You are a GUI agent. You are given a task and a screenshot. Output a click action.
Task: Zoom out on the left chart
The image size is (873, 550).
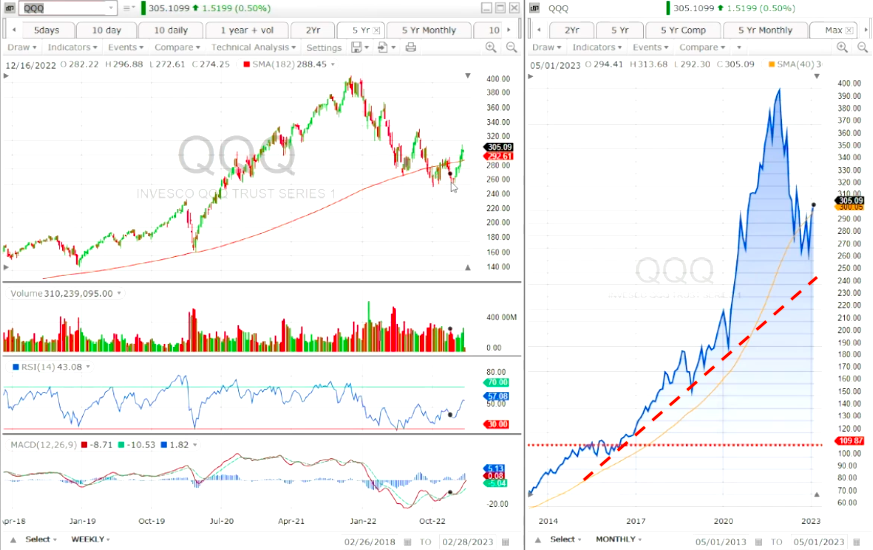[511, 47]
